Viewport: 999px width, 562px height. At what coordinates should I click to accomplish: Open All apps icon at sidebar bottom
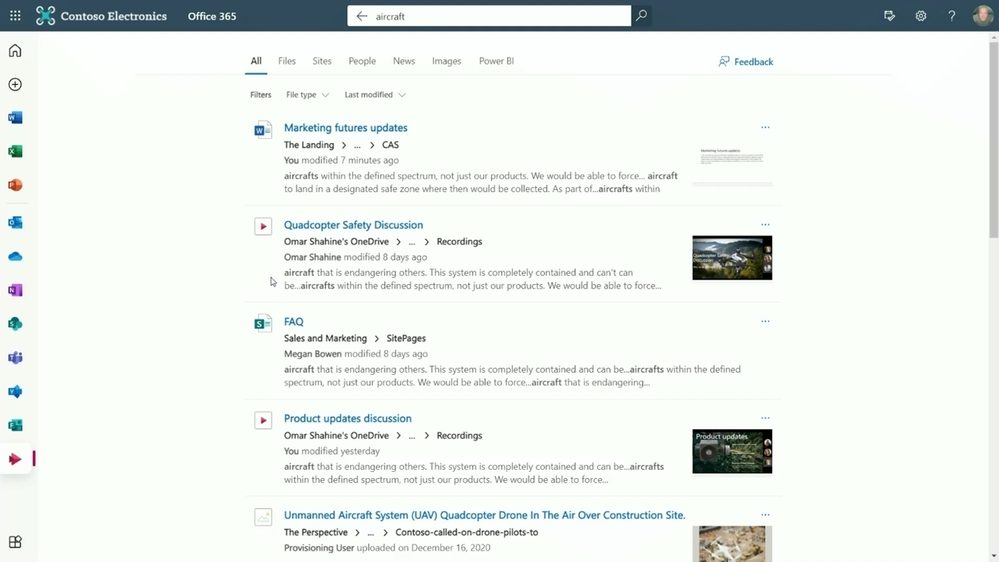pyautogui.click(x=15, y=542)
